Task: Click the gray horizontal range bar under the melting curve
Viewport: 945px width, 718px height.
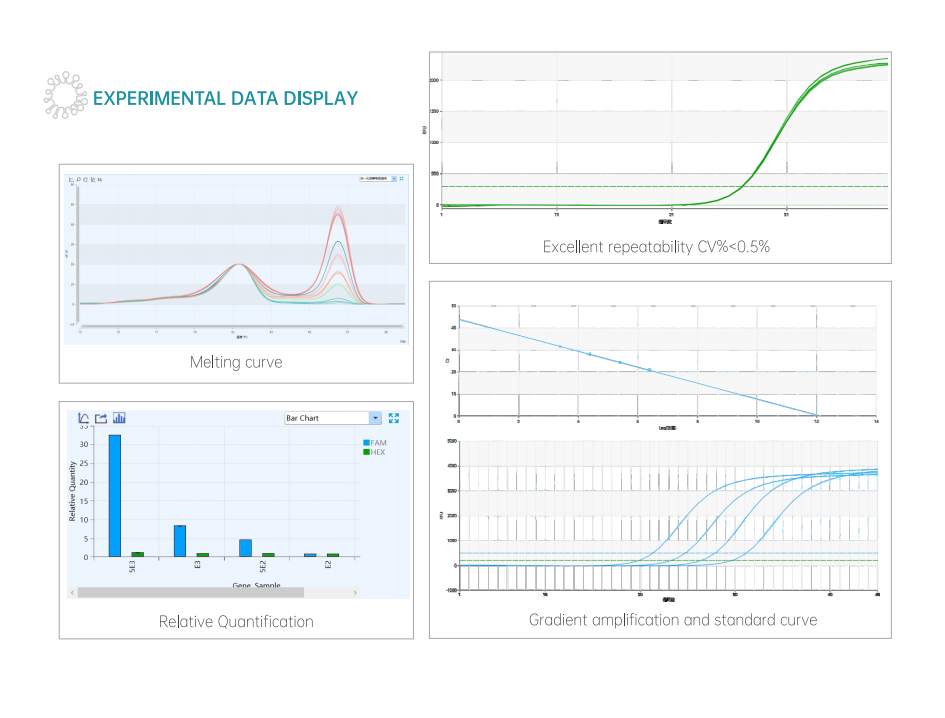Action: click(x=241, y=326)
